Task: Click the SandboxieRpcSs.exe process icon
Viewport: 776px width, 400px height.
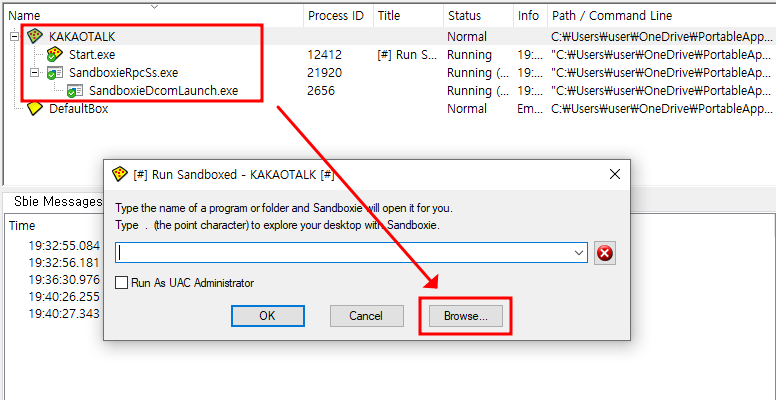Action: click(54, 73)
